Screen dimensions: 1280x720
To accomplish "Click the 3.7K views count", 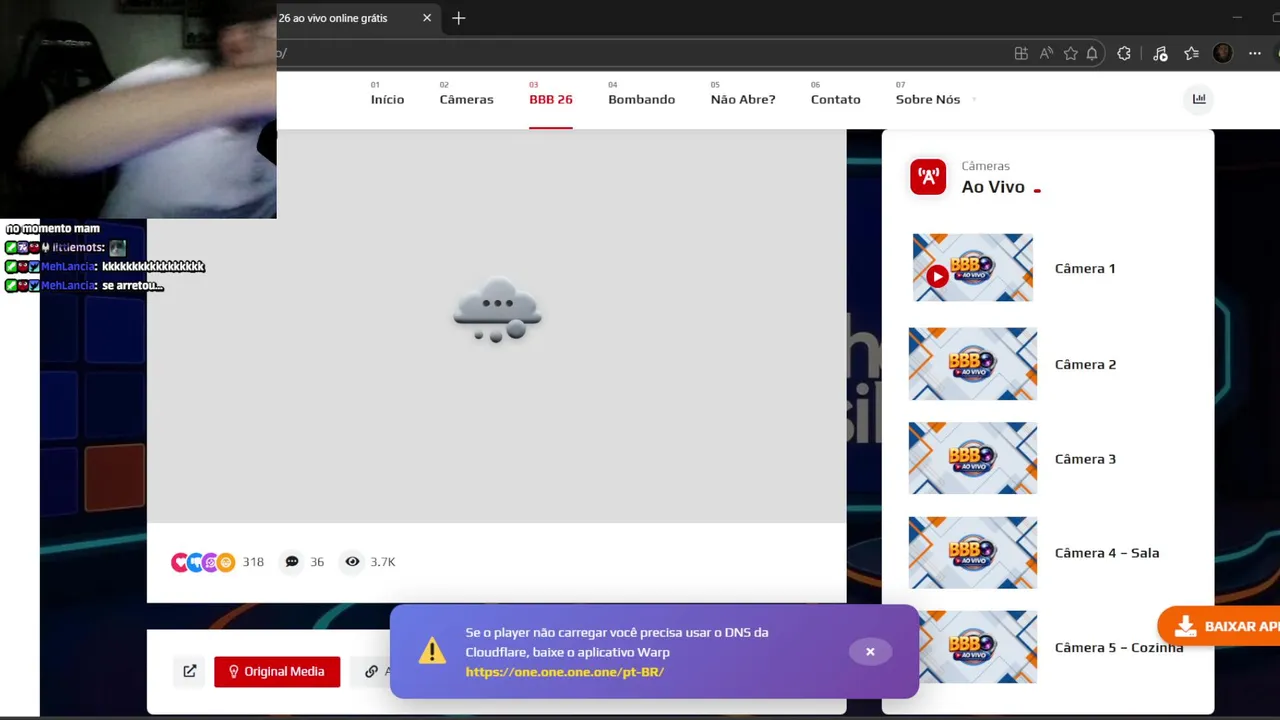I will (383, 562).
